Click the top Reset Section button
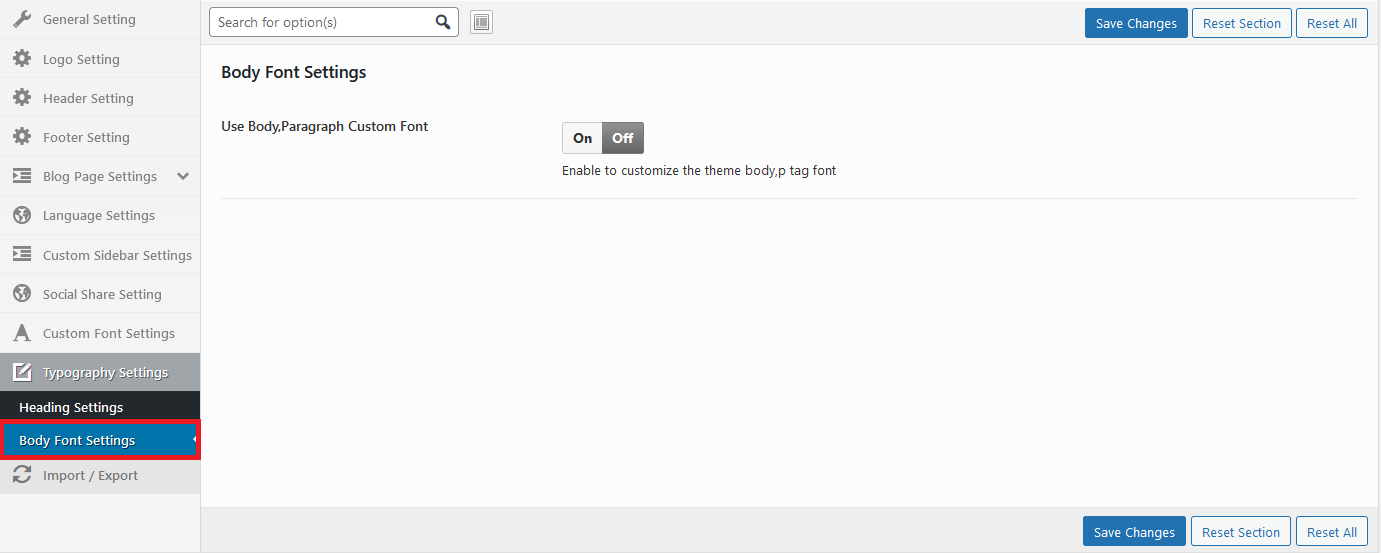Image resolution: width=1381 pixels, height=553 pixels. (x=1241, y=23)
